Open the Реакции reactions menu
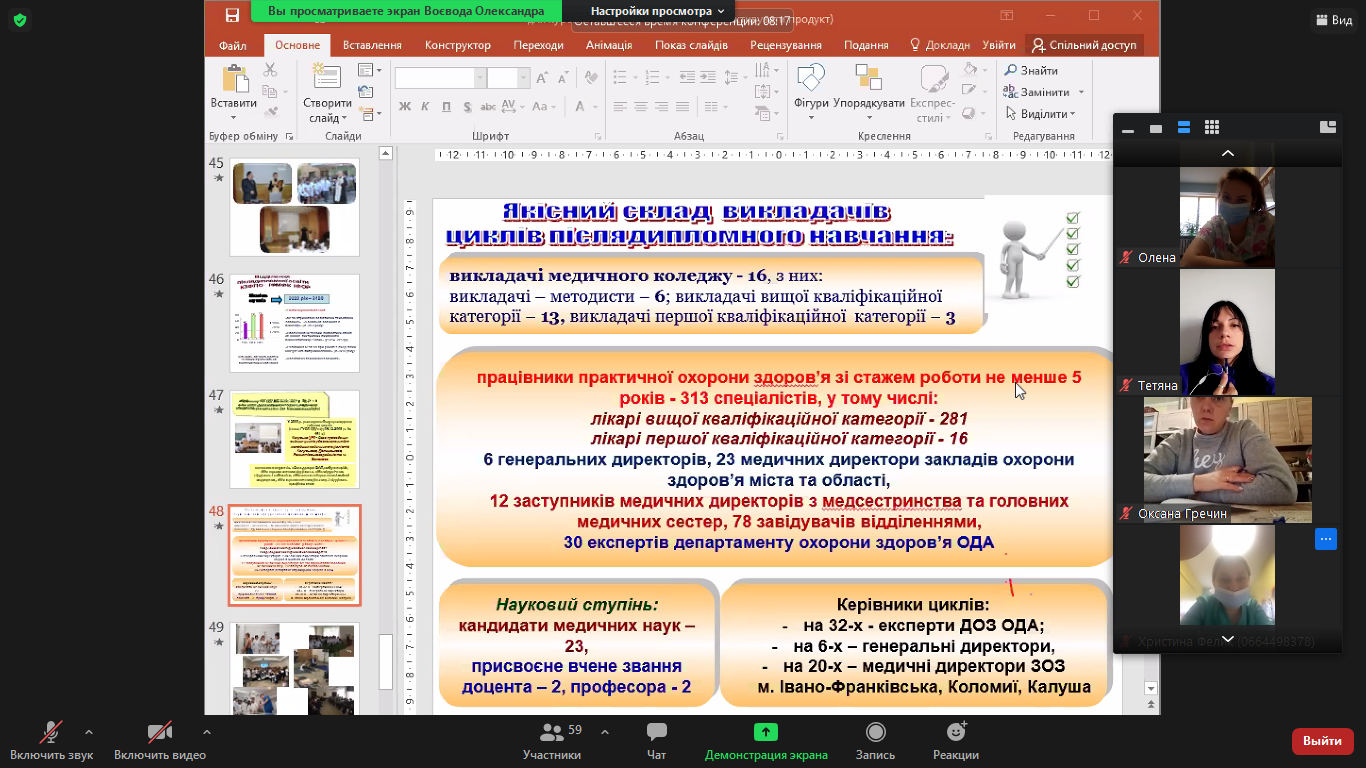The width and height of the screenshot is (1366, 768). (955, 733)
